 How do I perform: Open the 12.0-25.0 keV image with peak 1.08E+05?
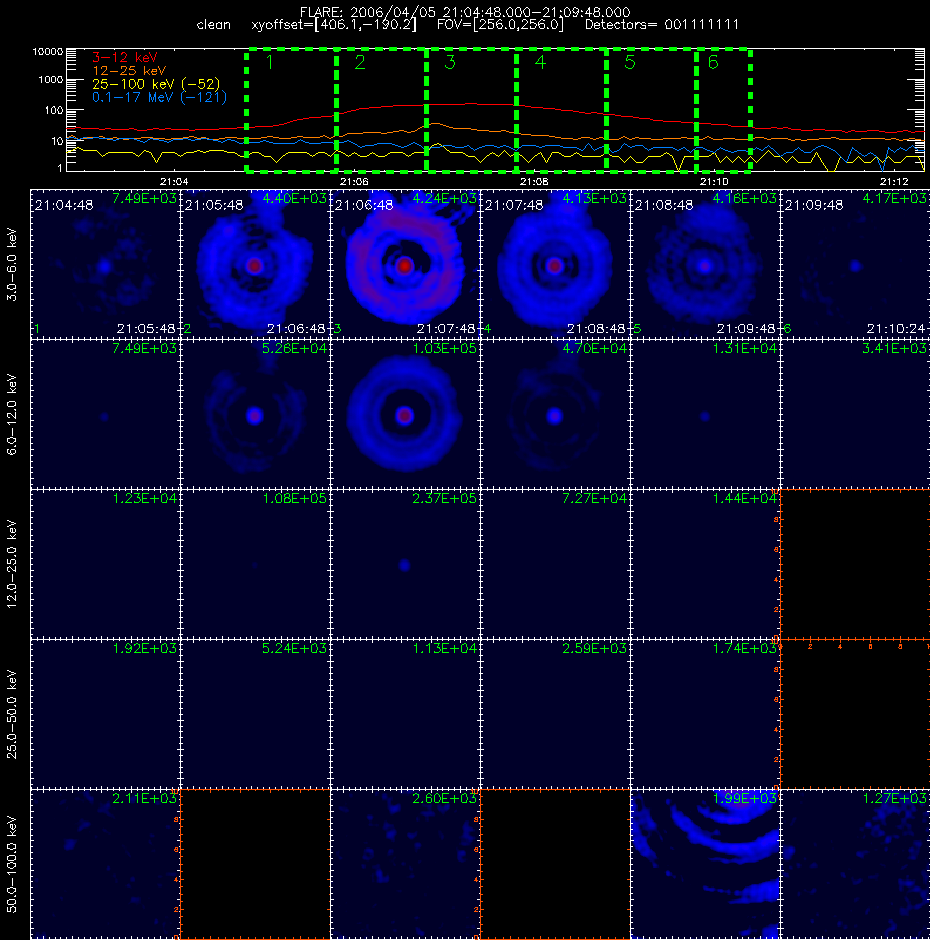255,564
